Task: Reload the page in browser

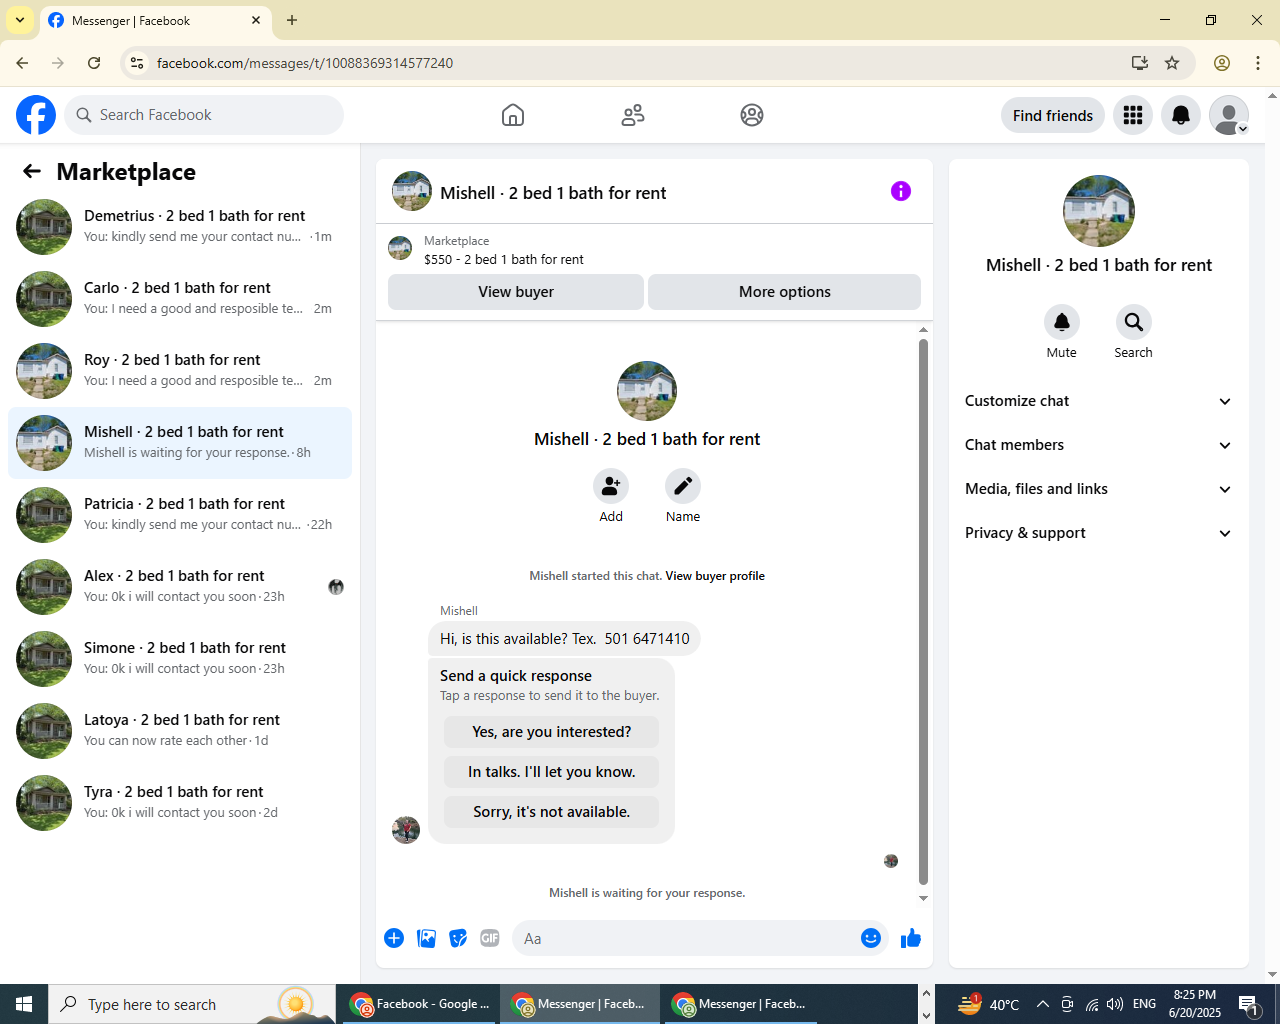Action: pos(94,63)
